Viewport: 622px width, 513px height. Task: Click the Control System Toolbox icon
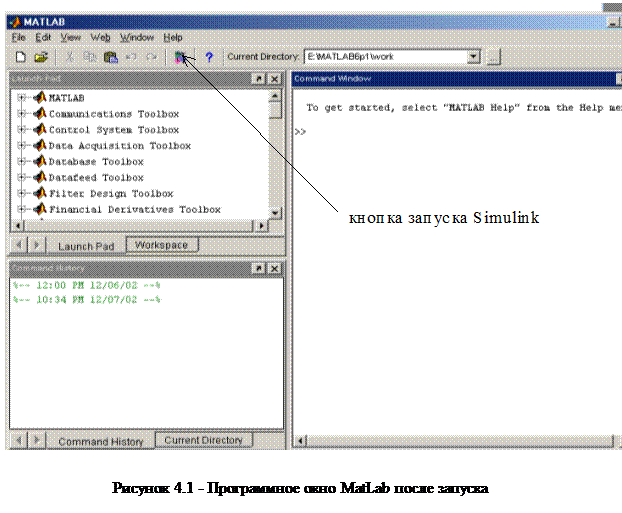40,129
